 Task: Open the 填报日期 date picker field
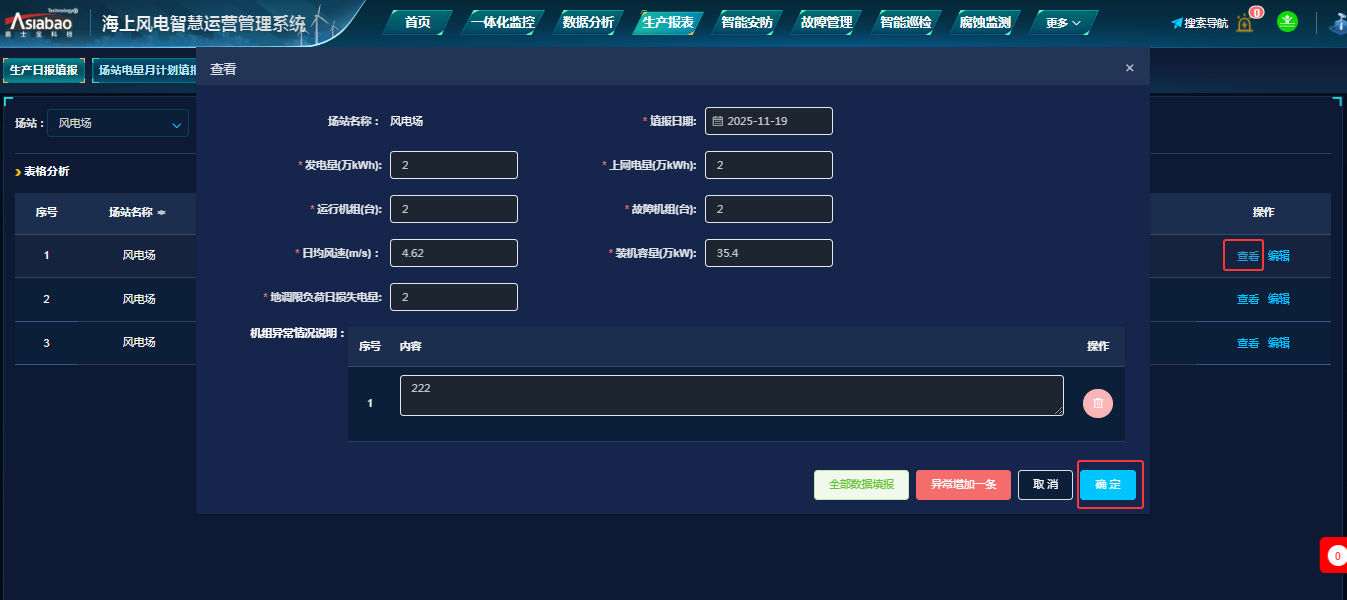[768, 121]
